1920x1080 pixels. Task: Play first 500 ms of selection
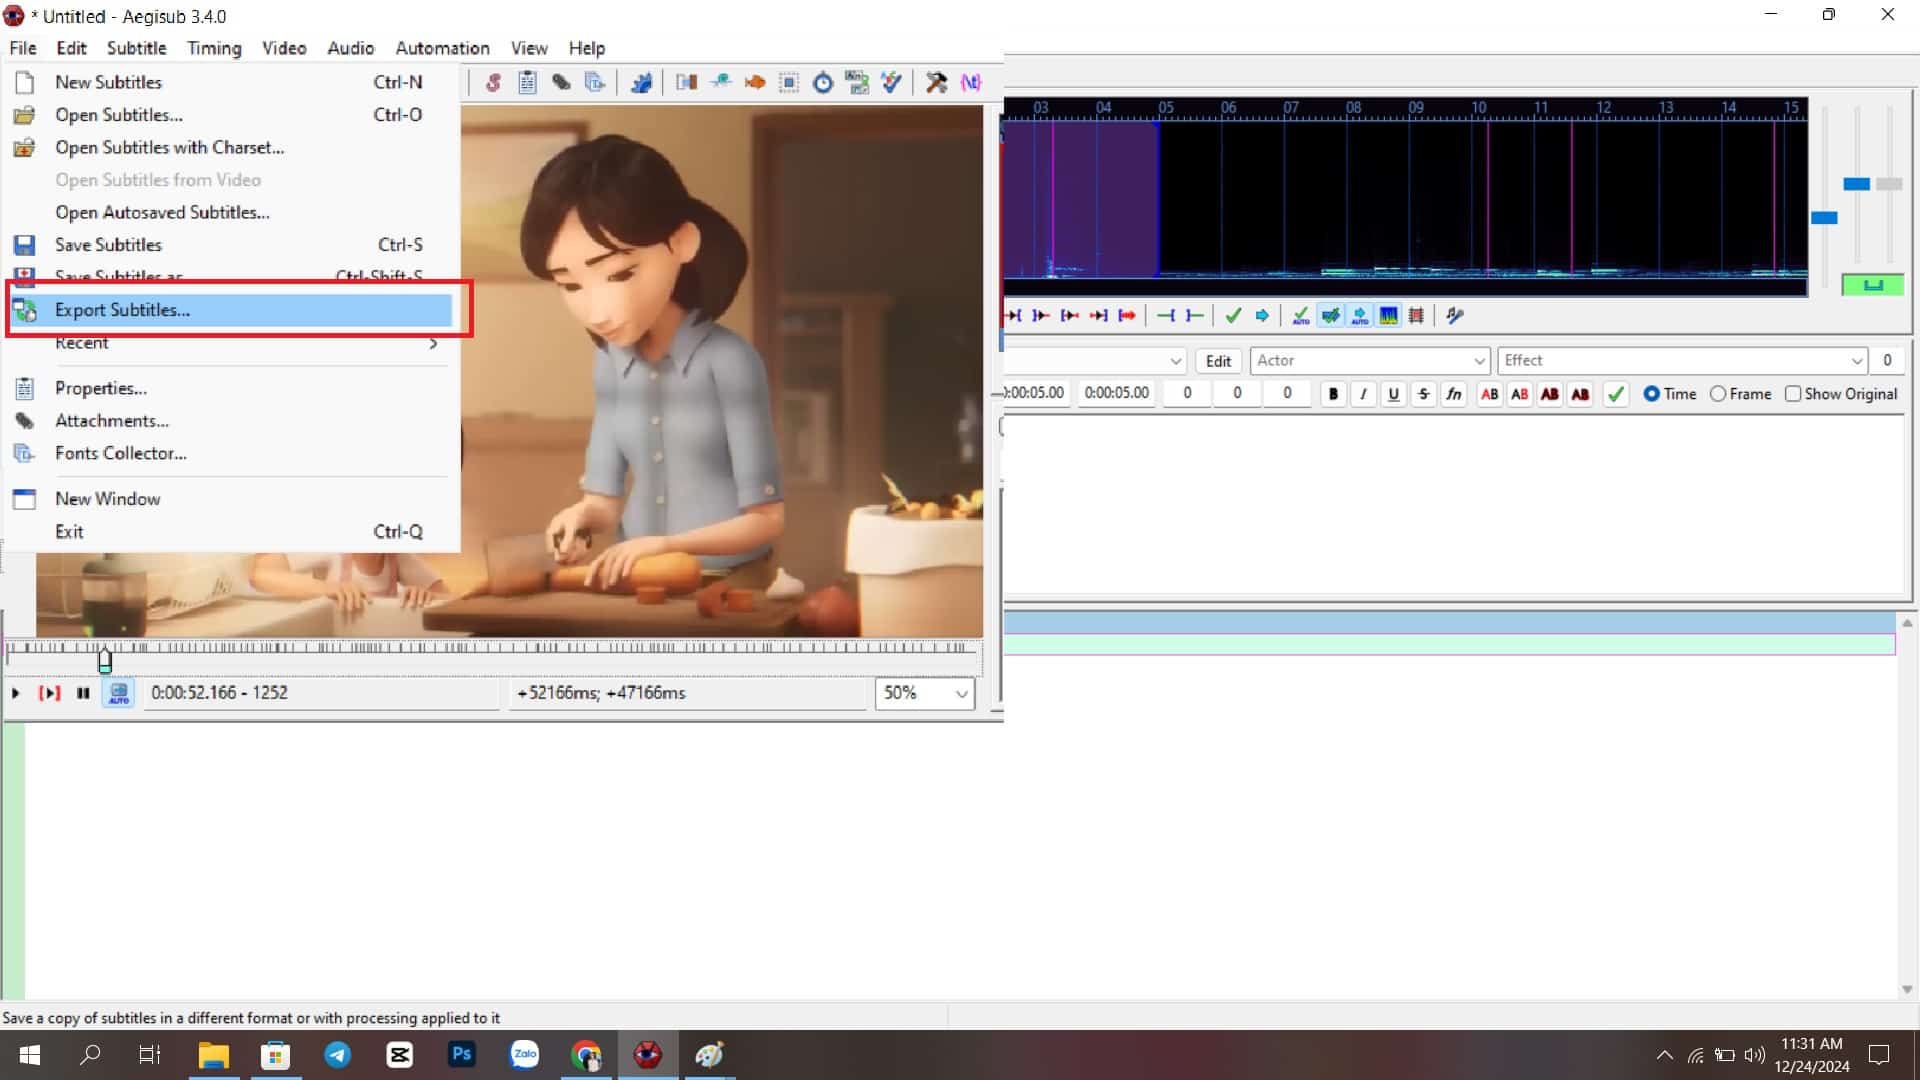[x=1070, y=316]
